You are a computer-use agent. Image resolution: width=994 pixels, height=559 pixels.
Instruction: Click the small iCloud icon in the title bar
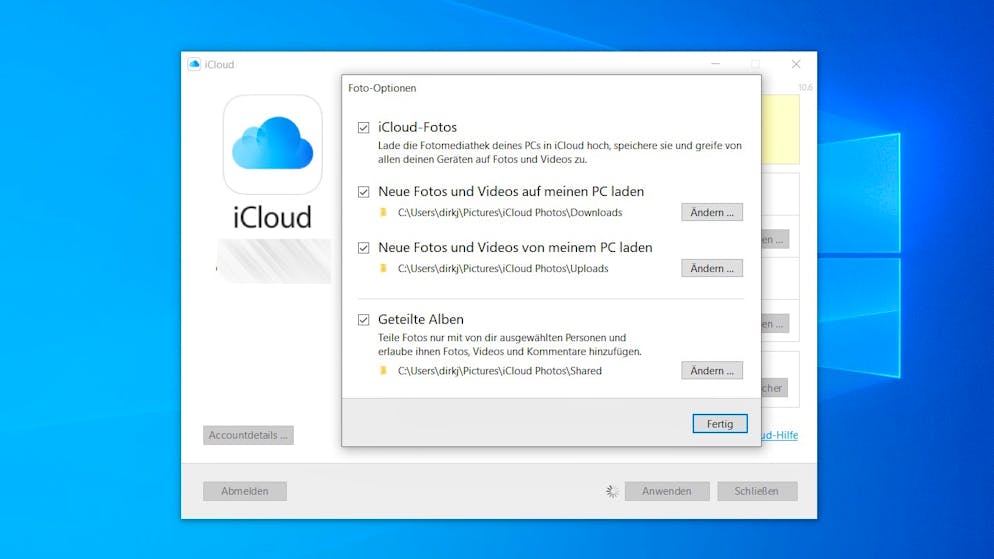pos(194,64)
